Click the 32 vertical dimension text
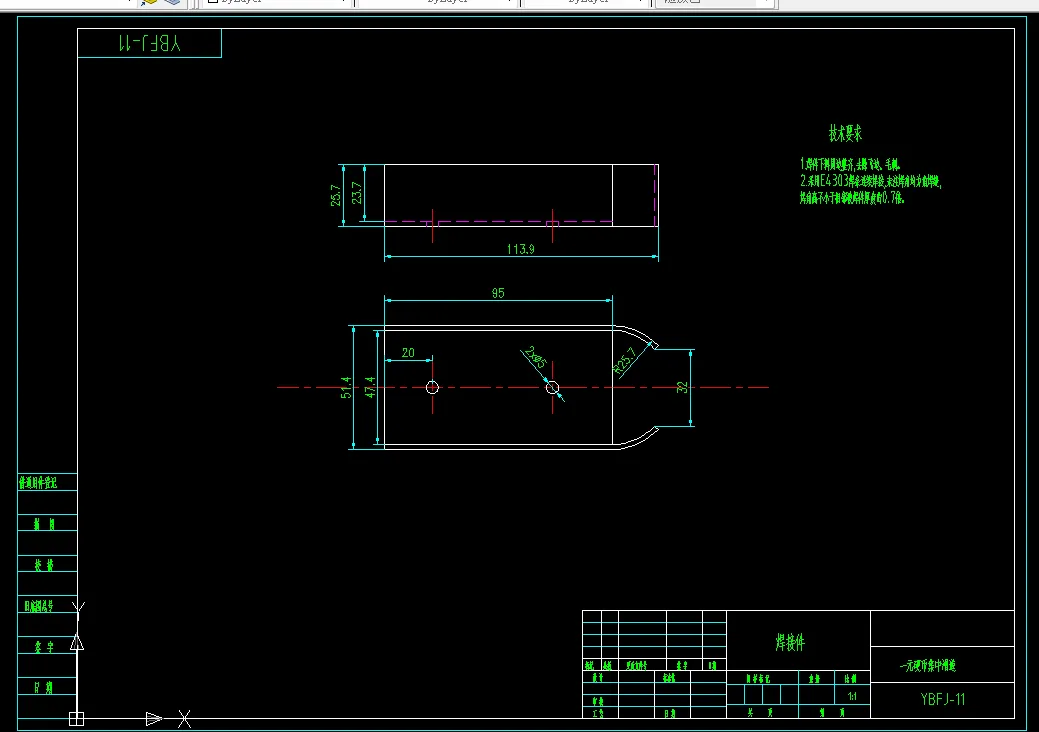1039x732 pixels. (682, 388)
